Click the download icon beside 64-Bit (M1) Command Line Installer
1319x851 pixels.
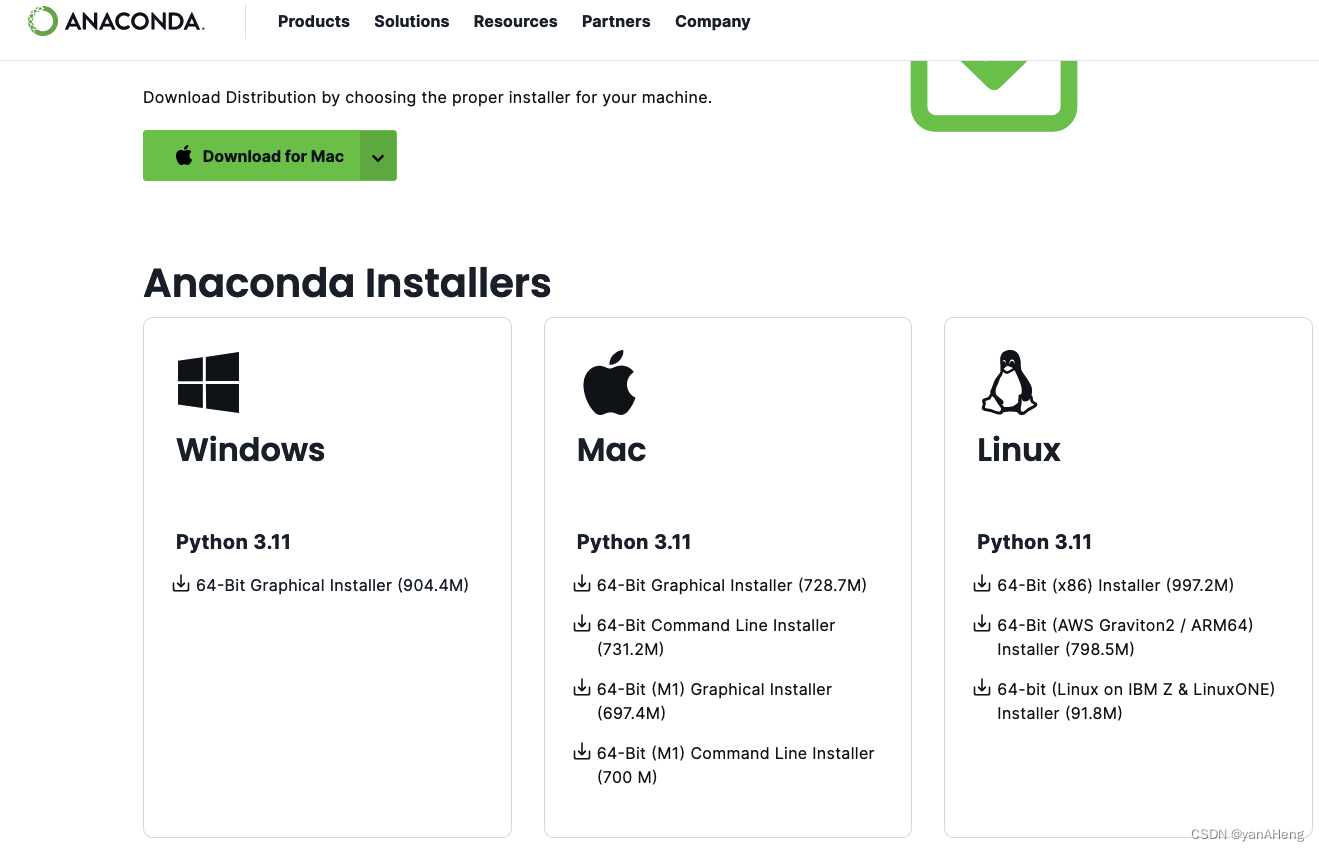[582, 752]
